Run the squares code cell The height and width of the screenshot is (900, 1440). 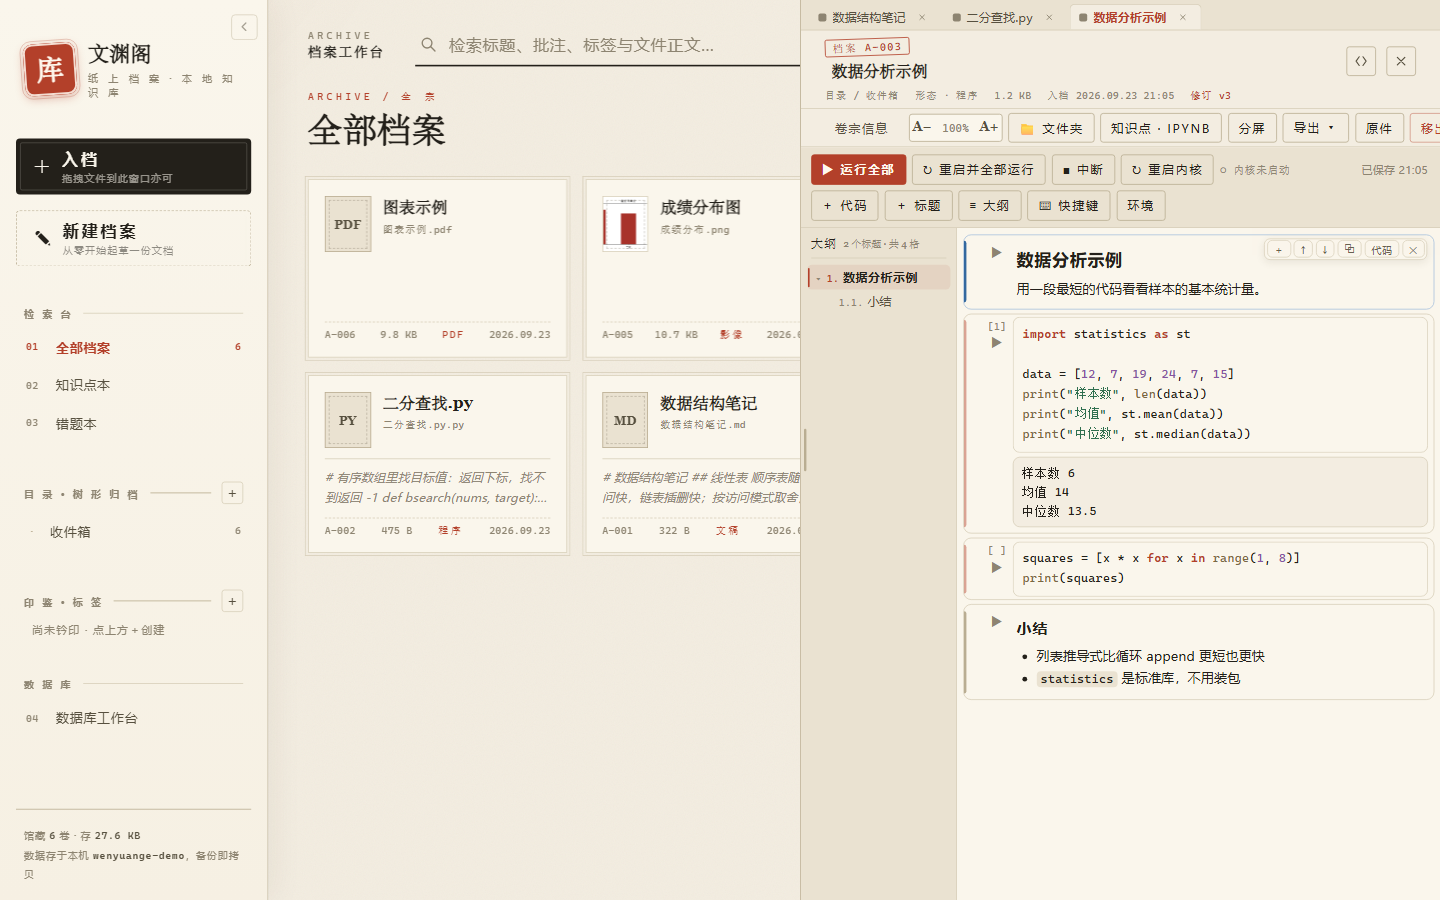pyautogui.click(x=996, y=567)
